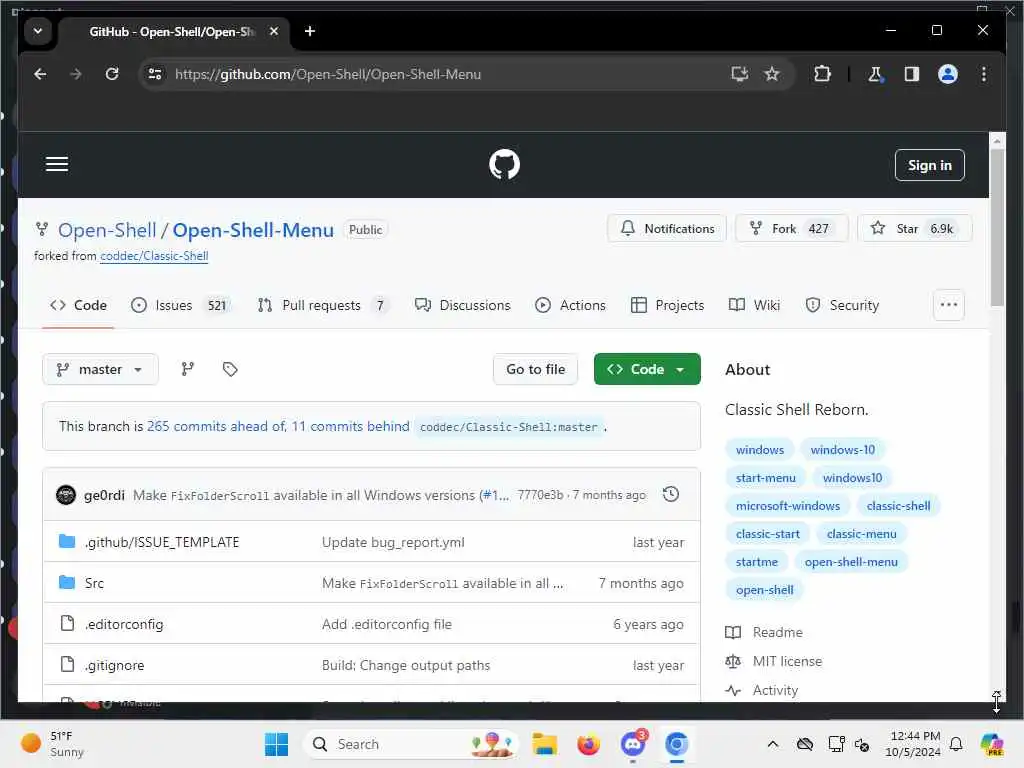Viewport: 1024px width, 768px height.
Task: Click the Windows taskbar Search box
Action: coord(410,744)
